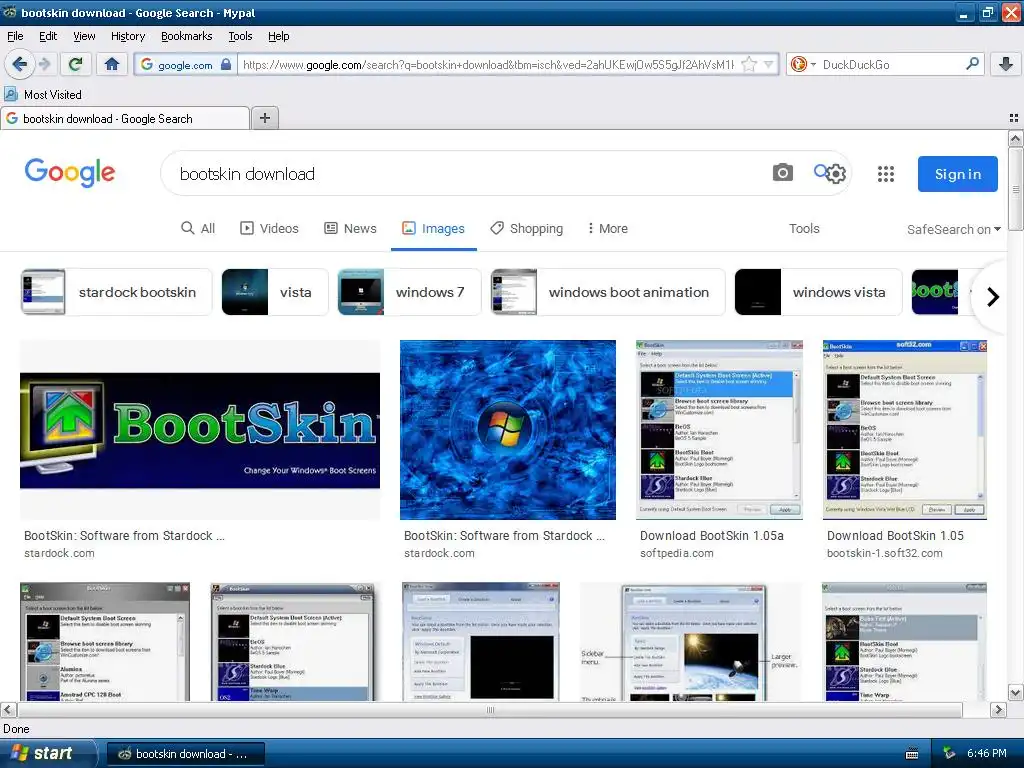The image size is (1024, 768).
Task: Bookmark this page with the star icon
Action: point(749,64)
